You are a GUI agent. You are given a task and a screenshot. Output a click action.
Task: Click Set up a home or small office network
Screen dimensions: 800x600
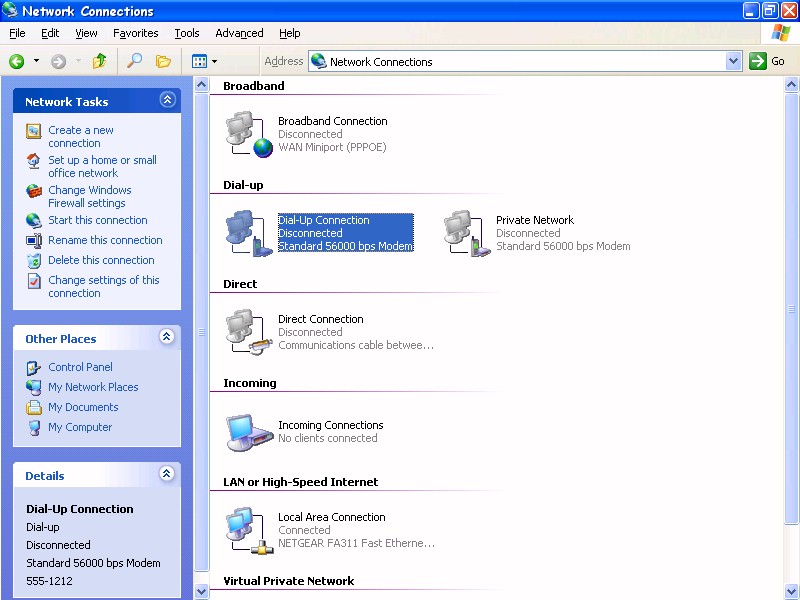tap(103, 166)
